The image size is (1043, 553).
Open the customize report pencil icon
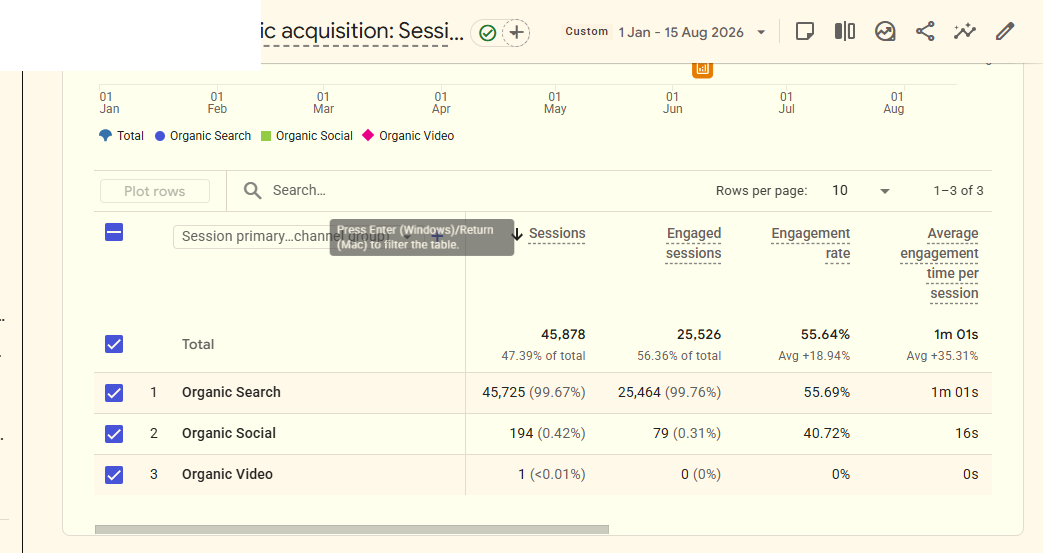click(x=1004, y=31)
